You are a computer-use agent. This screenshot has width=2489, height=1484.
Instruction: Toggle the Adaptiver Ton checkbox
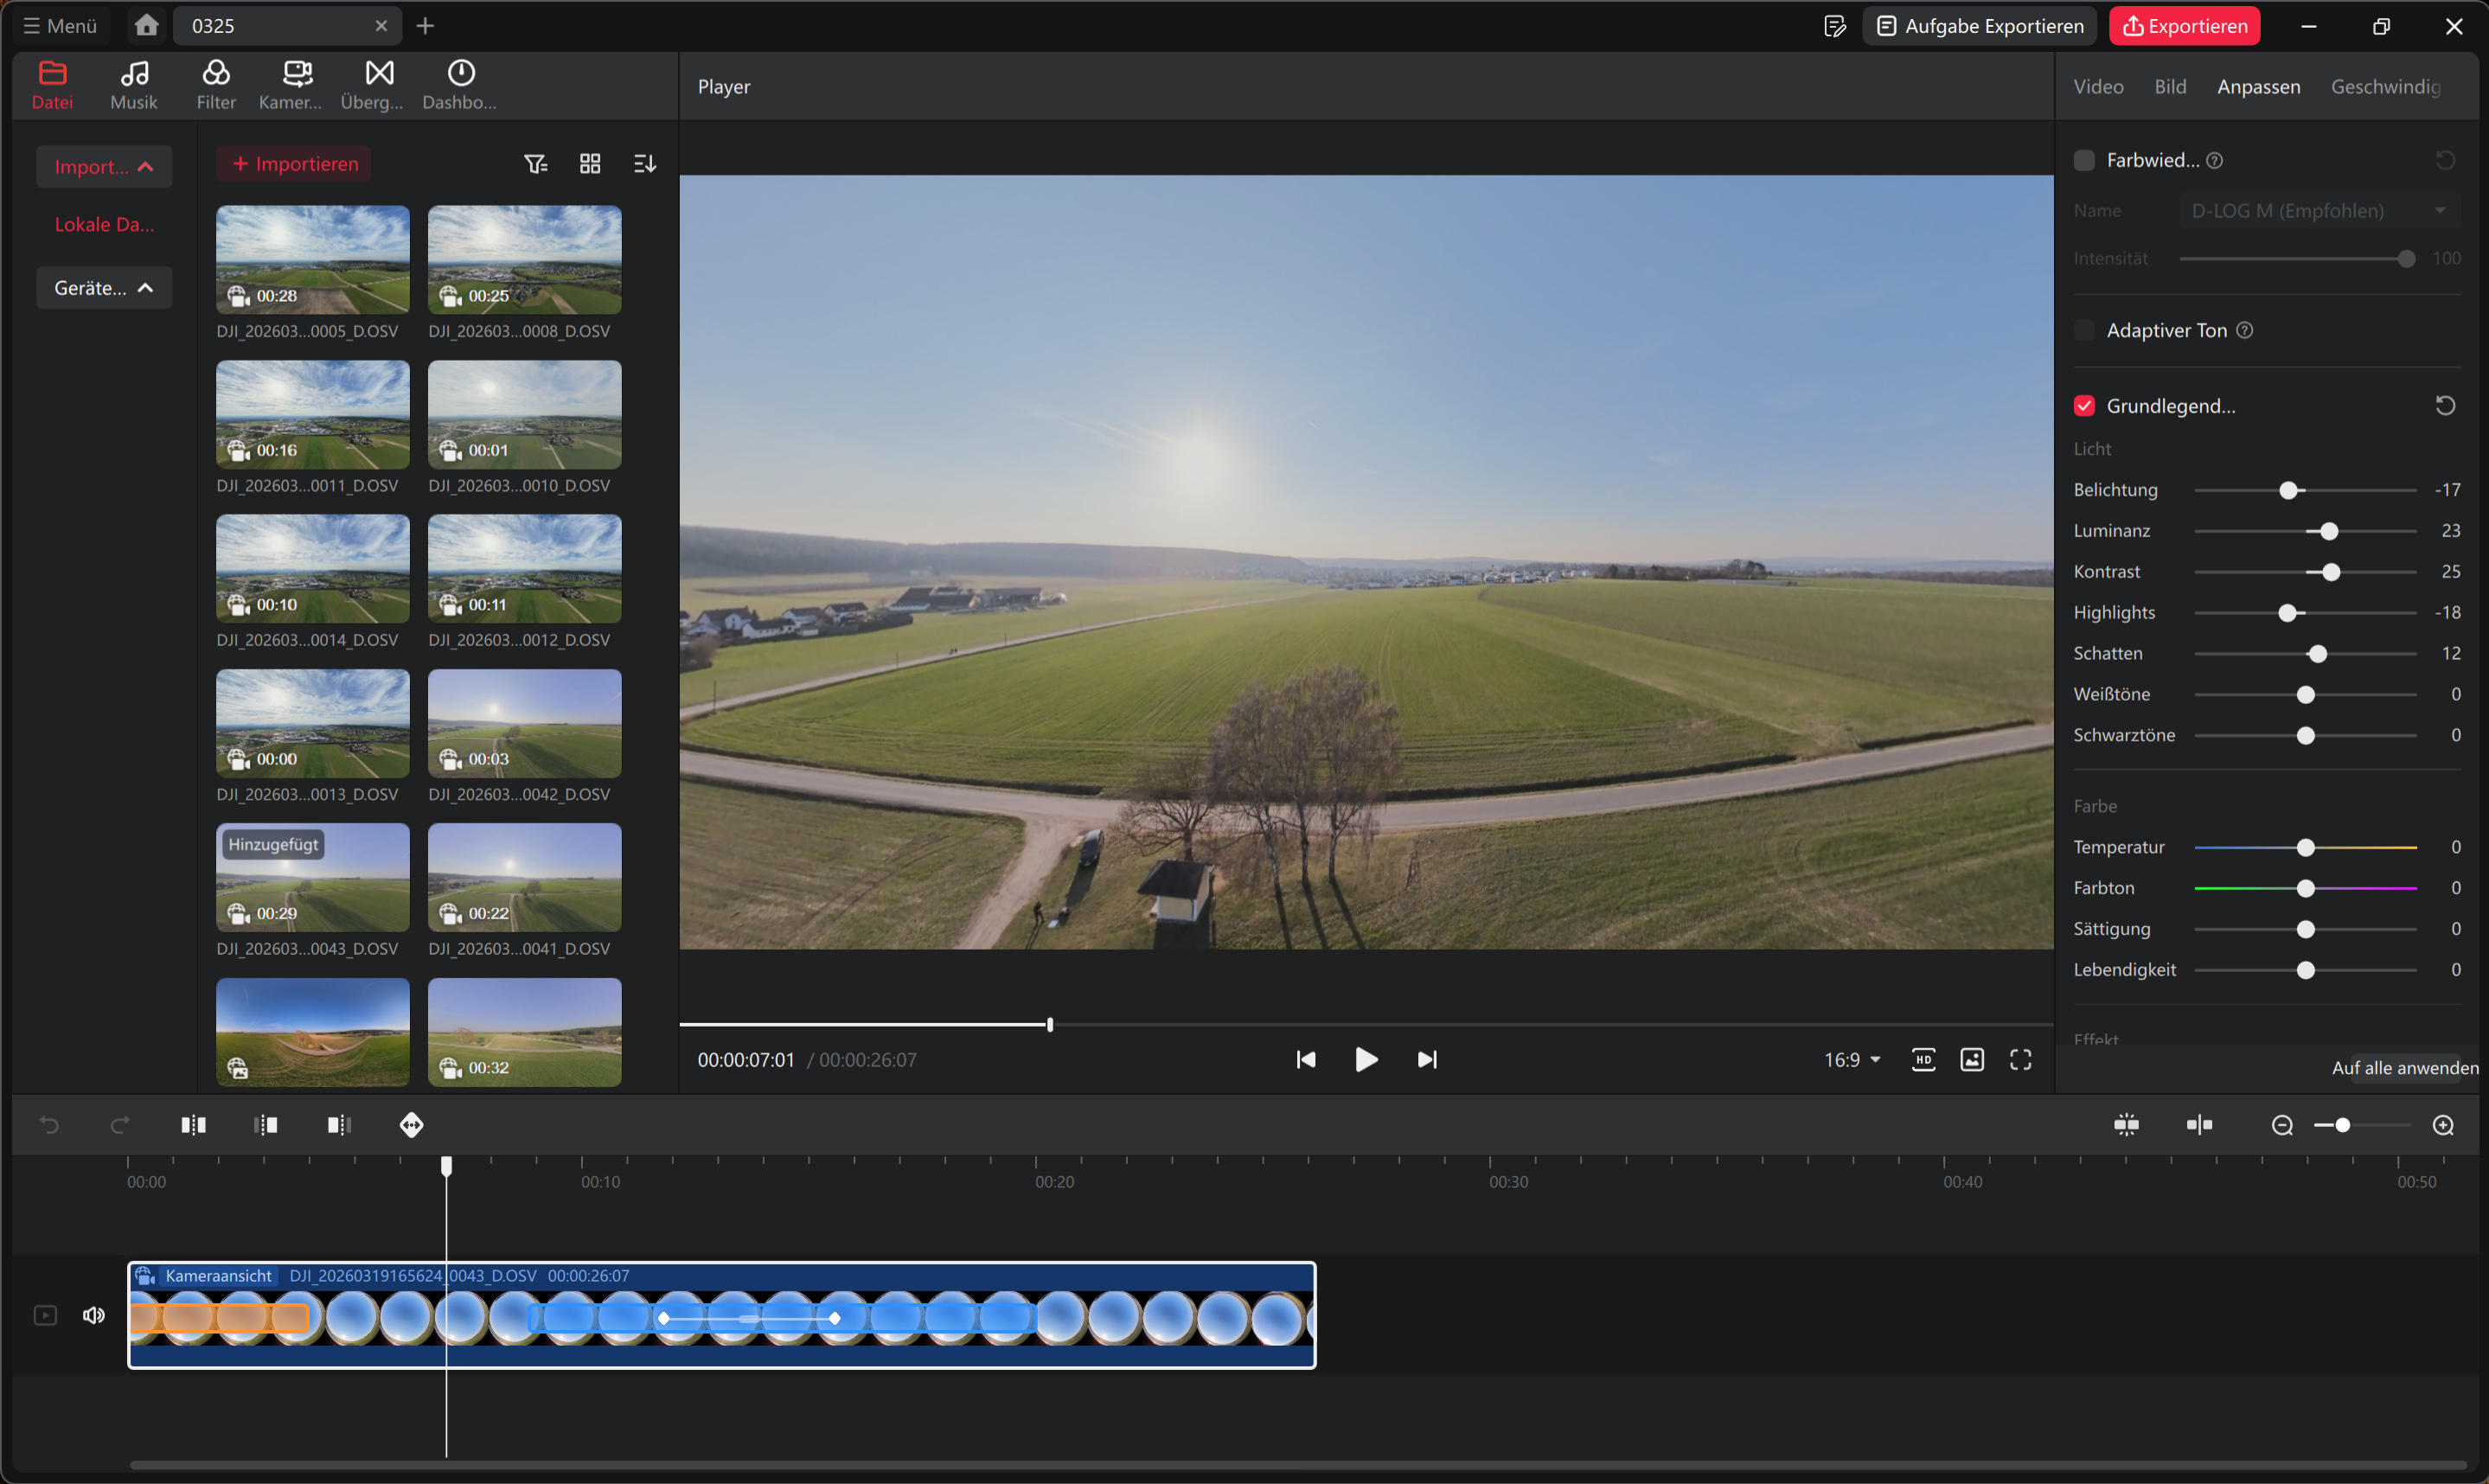click(x=2084, y=330)
